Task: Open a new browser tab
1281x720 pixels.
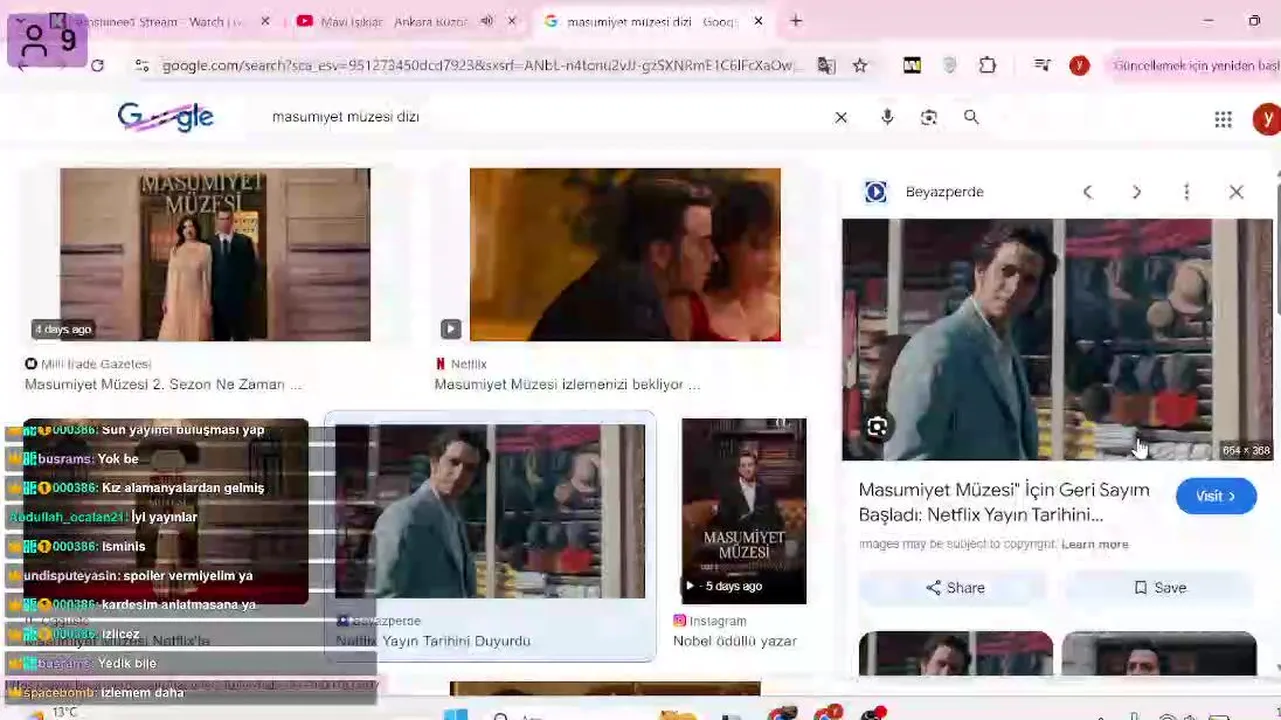Action: [796, 21]
